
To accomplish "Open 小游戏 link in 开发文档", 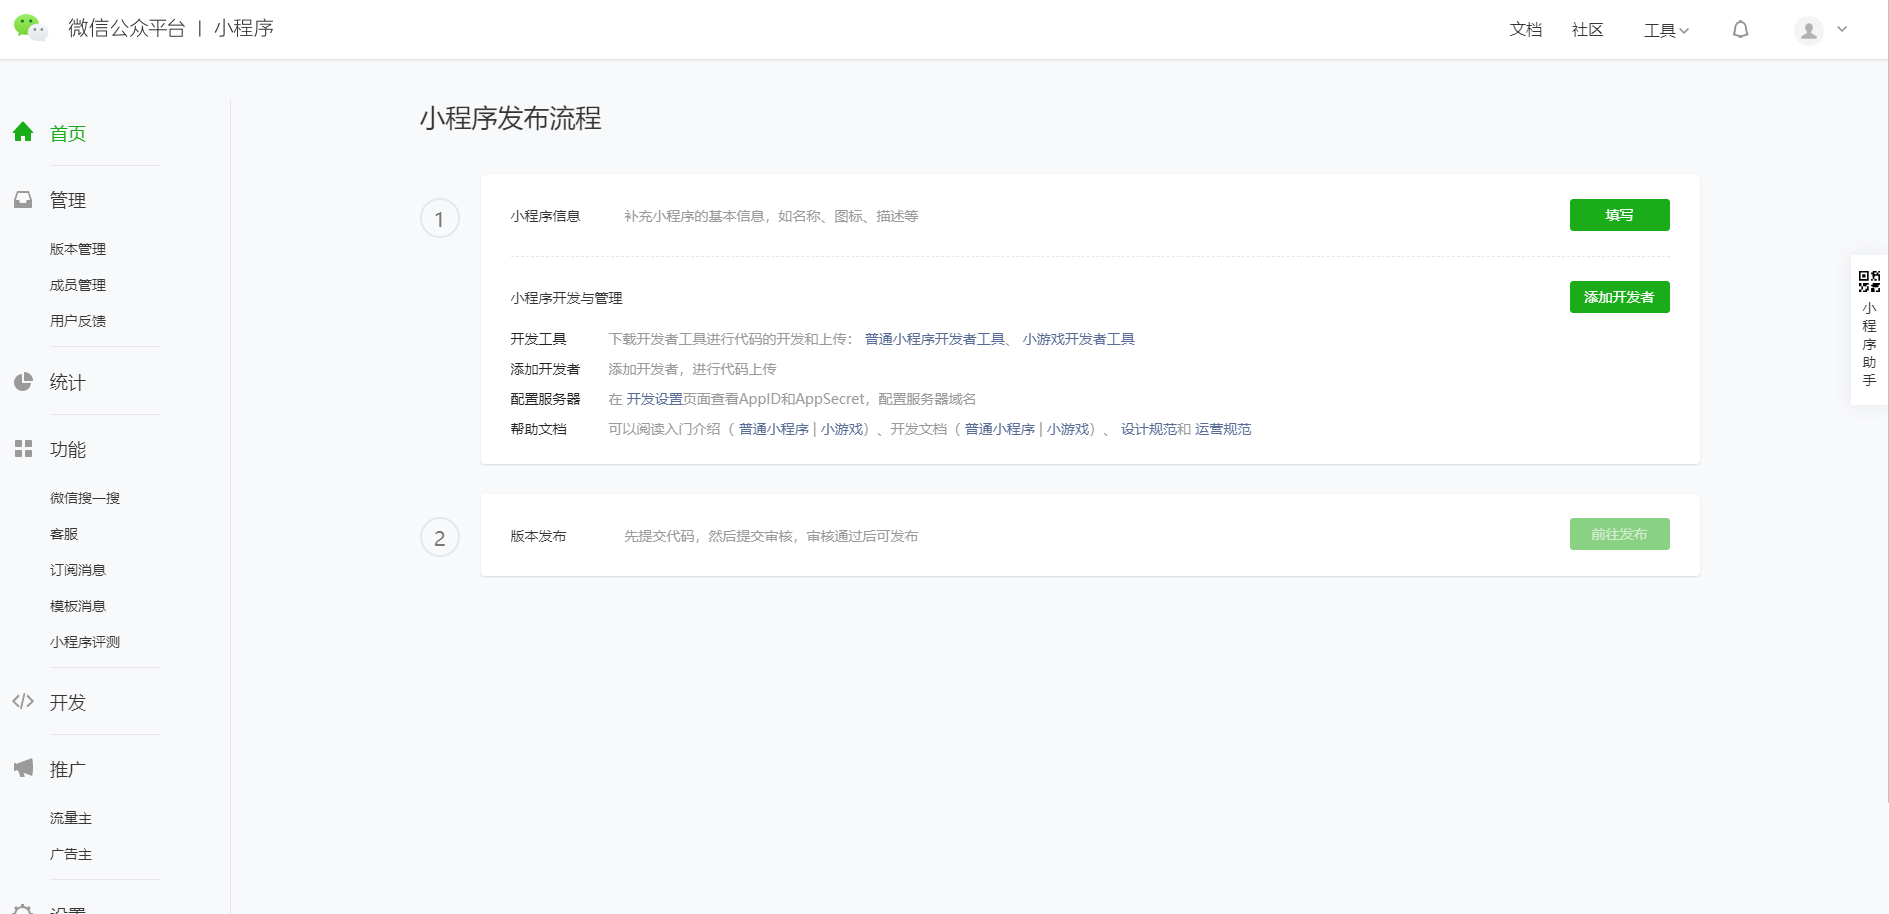I will pyautogui.click(x=1068, y=429).
